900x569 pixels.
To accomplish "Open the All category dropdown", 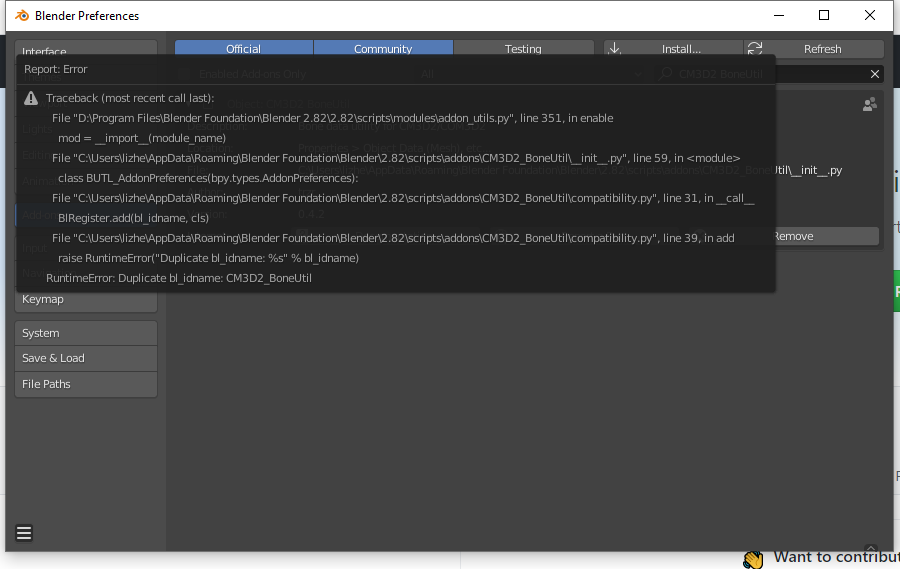I will (530, 74).
